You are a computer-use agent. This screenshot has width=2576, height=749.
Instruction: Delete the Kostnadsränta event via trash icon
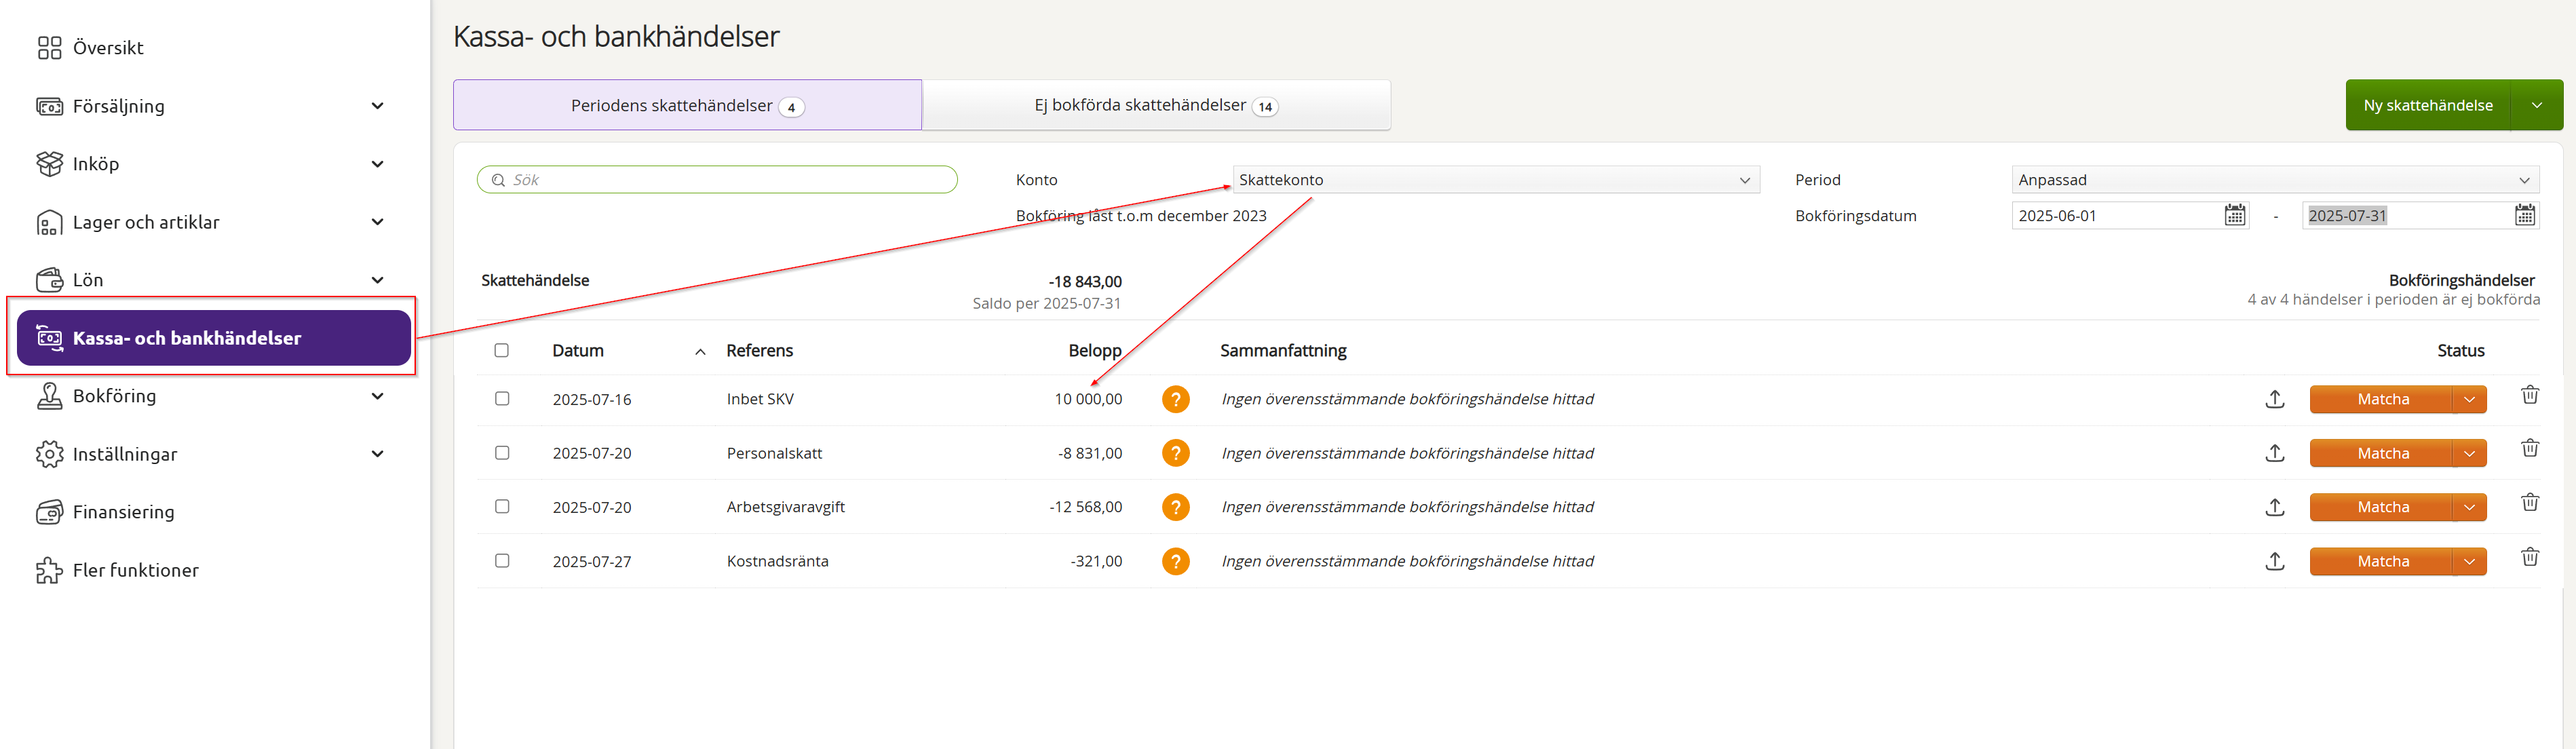pyautogui.click(x=2529, y=557)
